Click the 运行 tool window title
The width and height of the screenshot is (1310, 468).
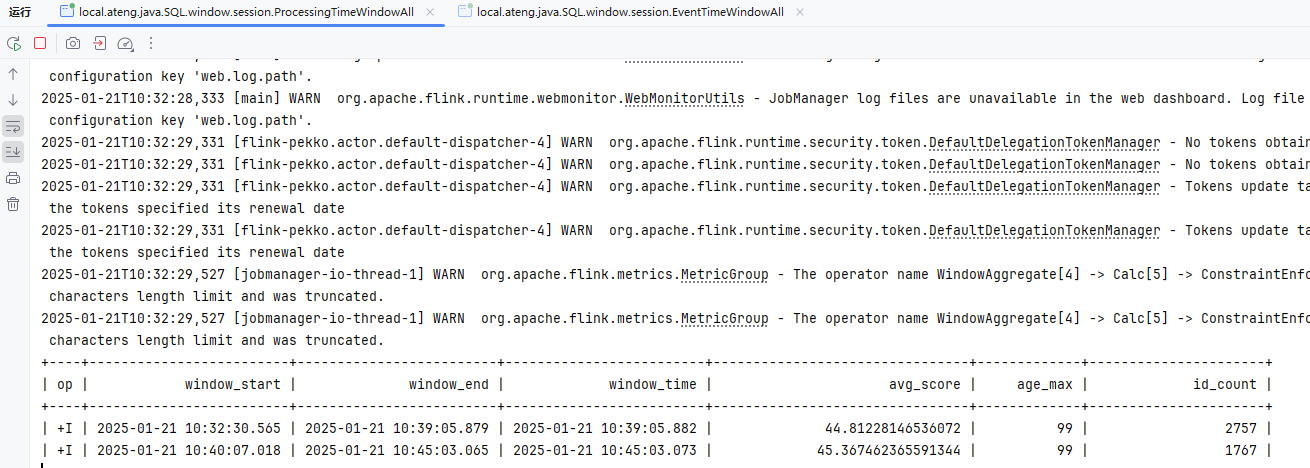click(x=20, y=12)
